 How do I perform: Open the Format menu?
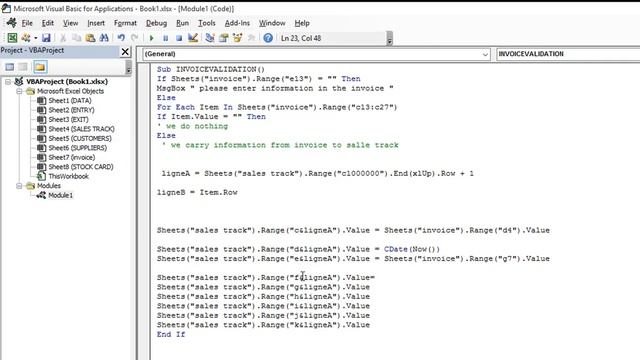[x=125, y=23]
